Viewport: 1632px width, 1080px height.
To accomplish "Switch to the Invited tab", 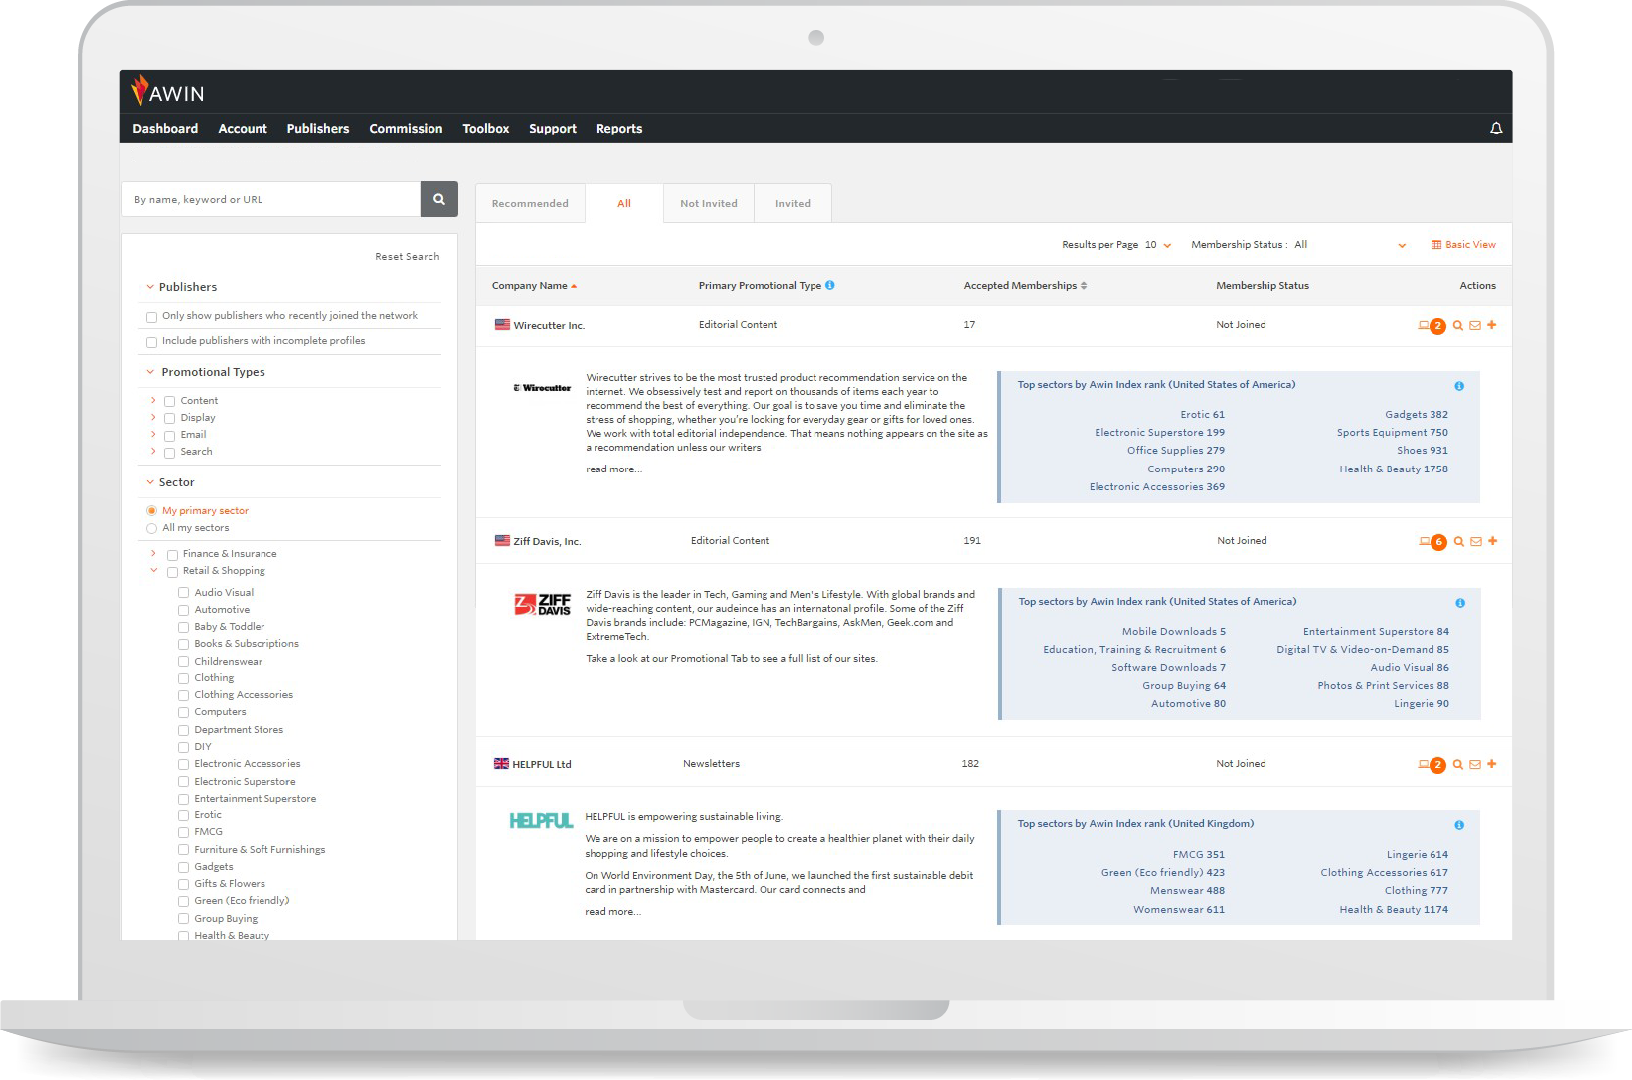I will pos(793,204).
